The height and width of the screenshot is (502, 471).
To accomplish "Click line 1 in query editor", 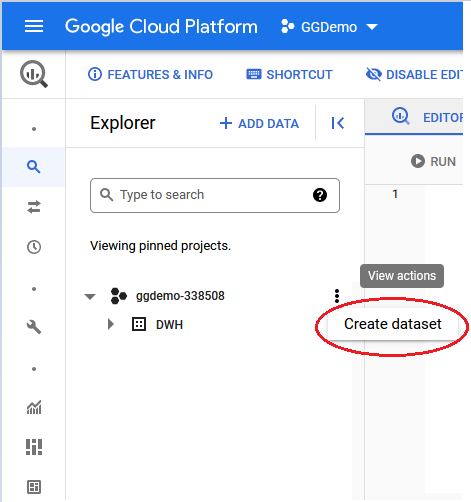I will click(x=395, y=194).
